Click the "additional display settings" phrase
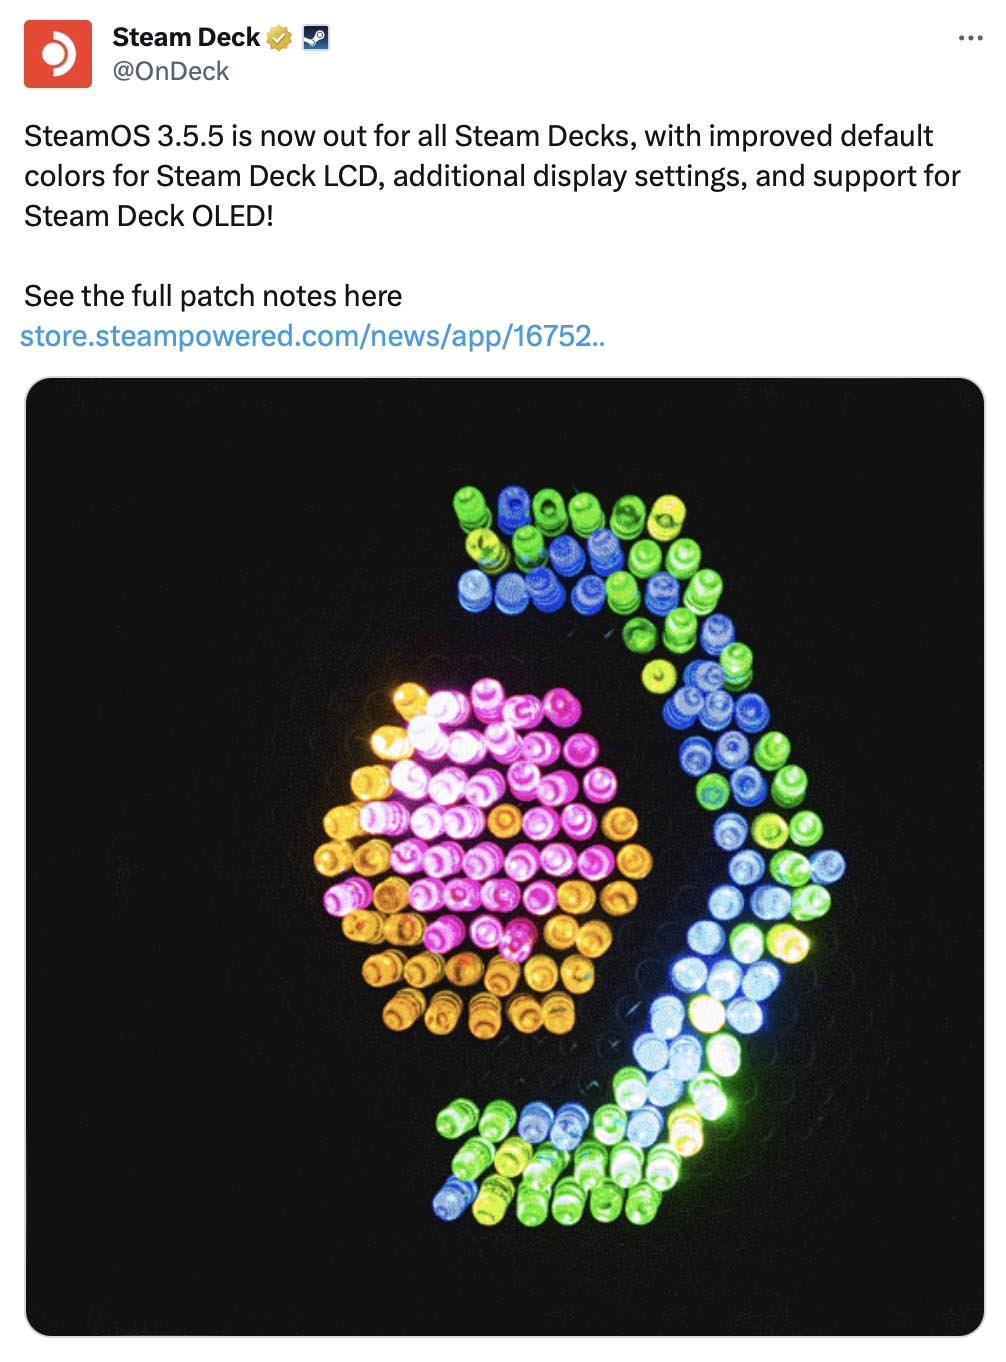The image size is (1006, 1362). coord(568,176)
